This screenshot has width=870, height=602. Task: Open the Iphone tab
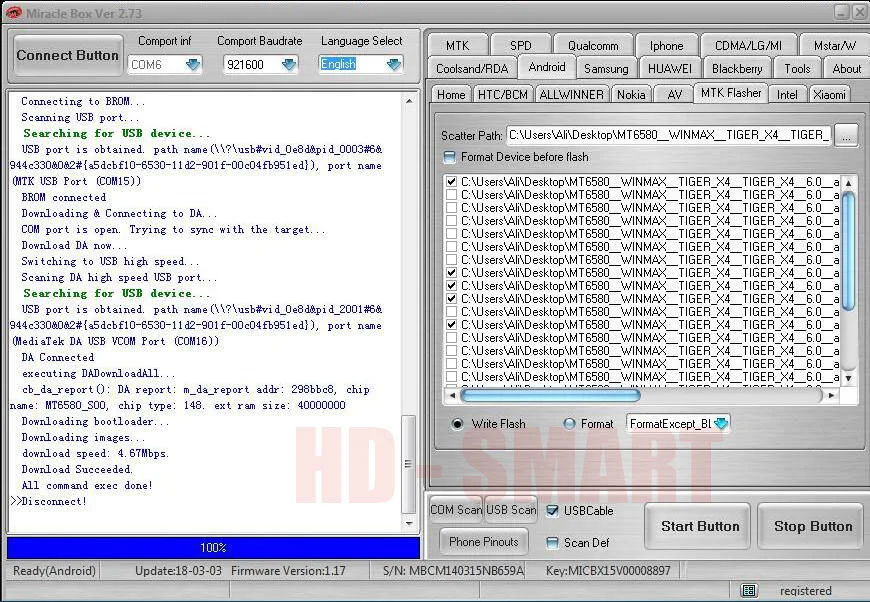click(666, 45)
